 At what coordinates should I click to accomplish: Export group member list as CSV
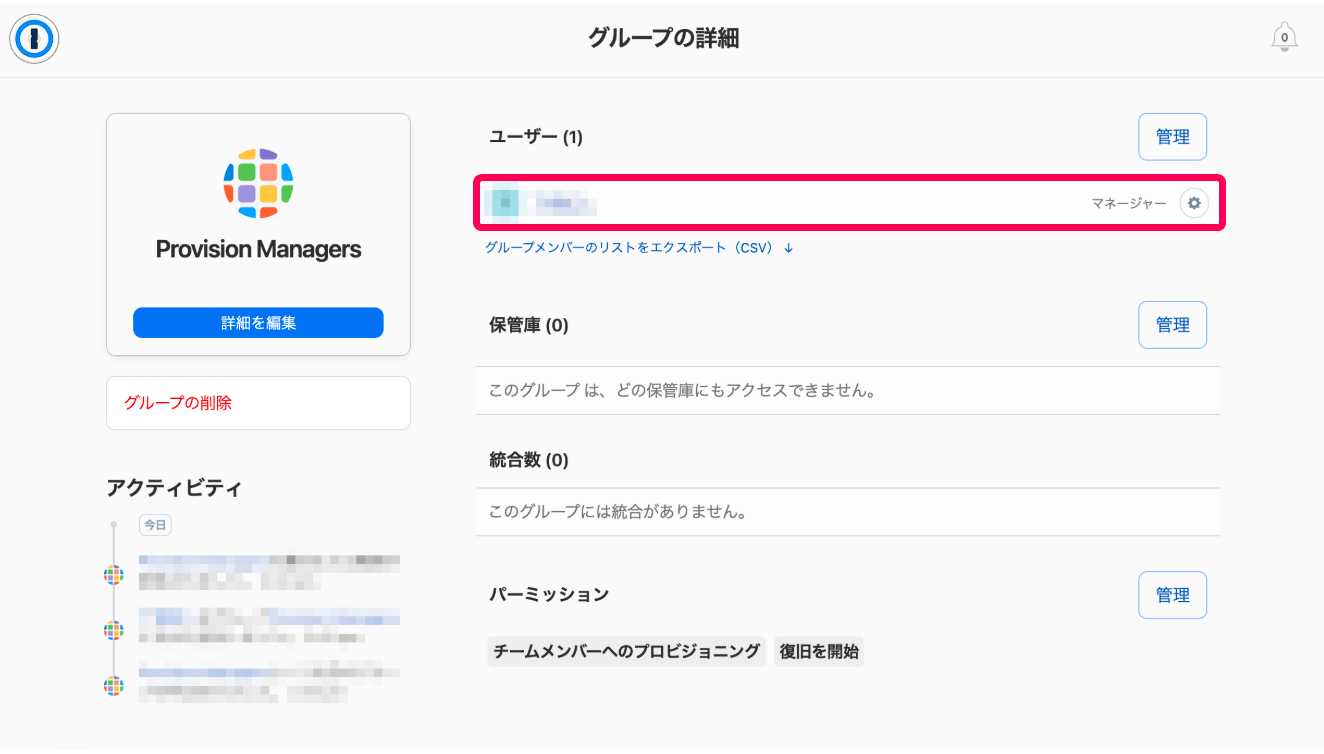point(639,248)
